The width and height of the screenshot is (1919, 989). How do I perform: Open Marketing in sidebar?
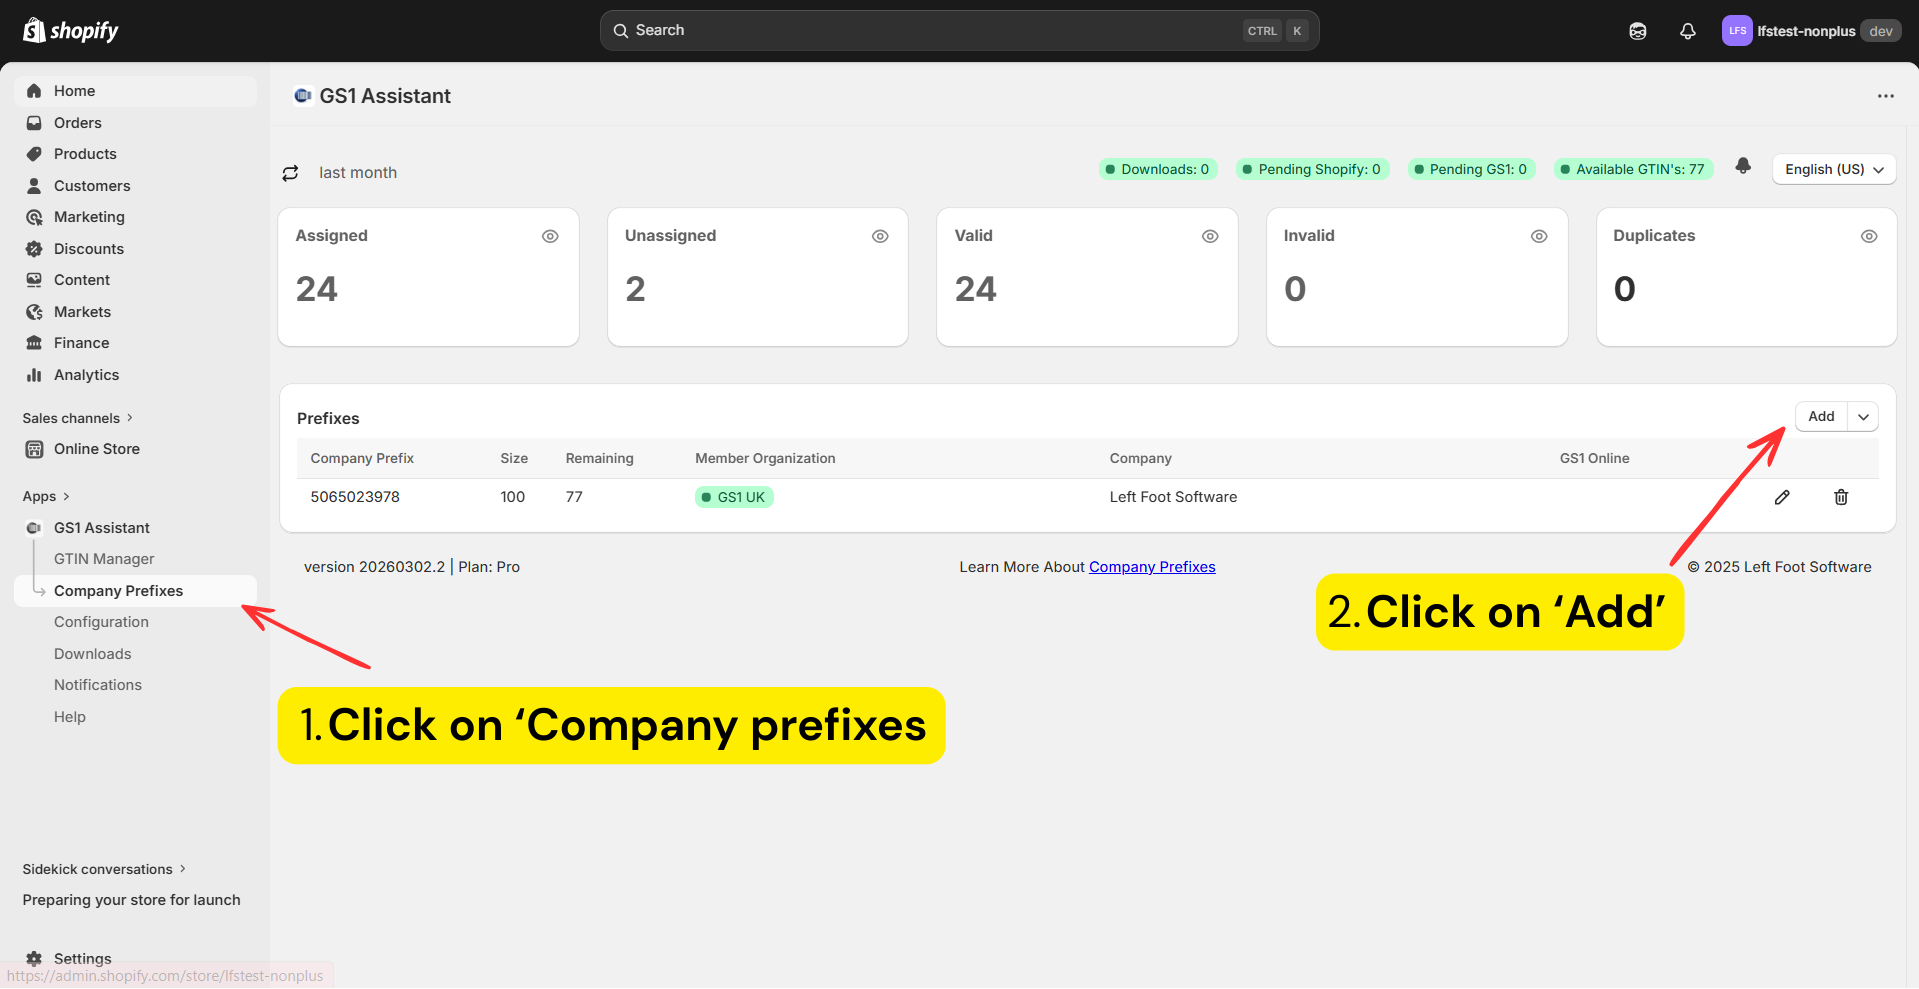[135, 217]
